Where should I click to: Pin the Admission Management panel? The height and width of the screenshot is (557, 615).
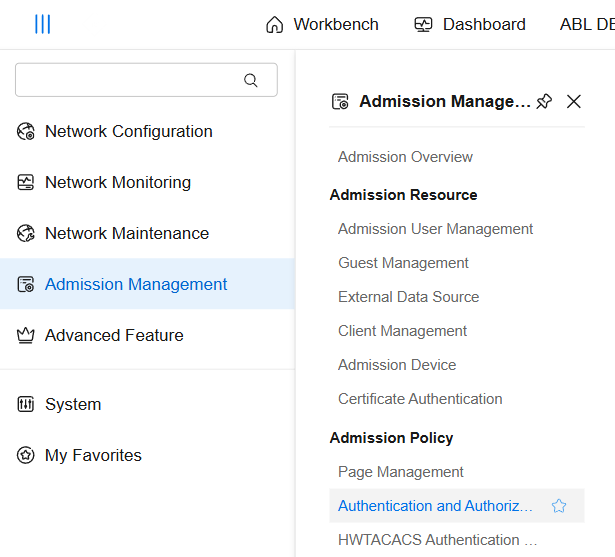tap(544, 101)
